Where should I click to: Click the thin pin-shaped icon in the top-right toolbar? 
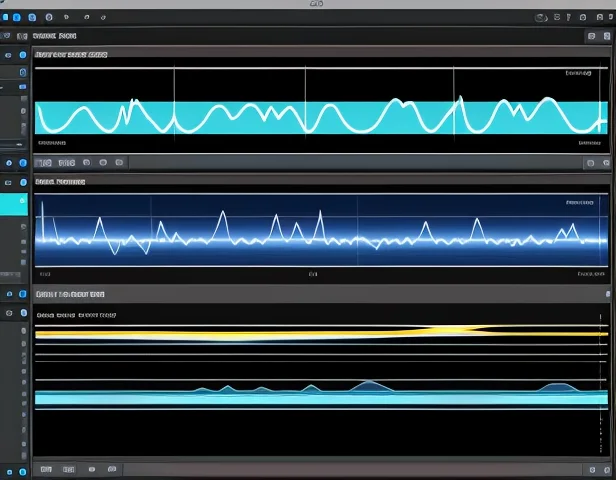(x=568, y=17)
